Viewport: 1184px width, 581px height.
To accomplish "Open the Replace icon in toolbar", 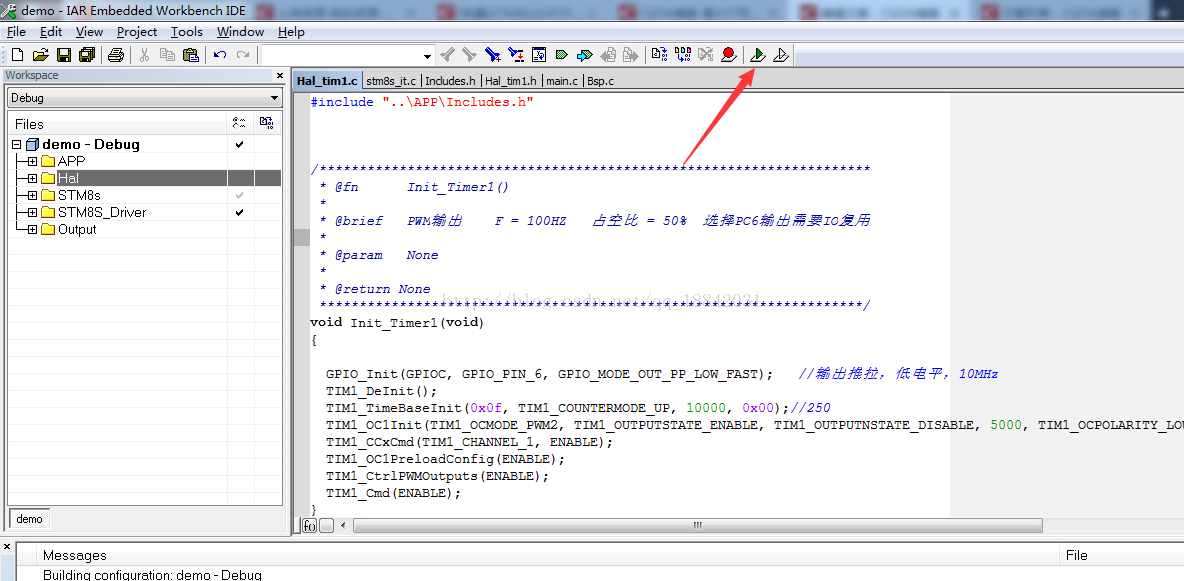I will [516, 54].
